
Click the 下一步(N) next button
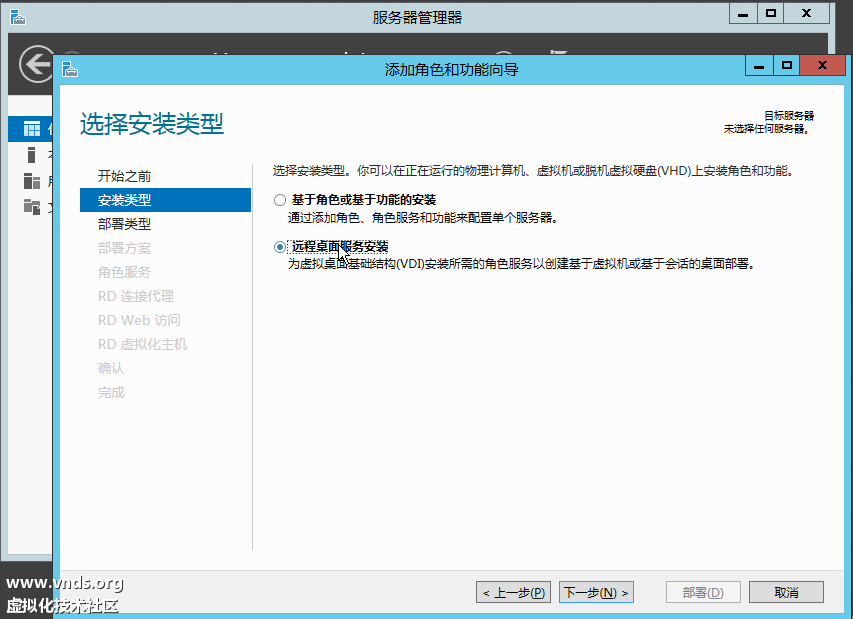(596, 592)
